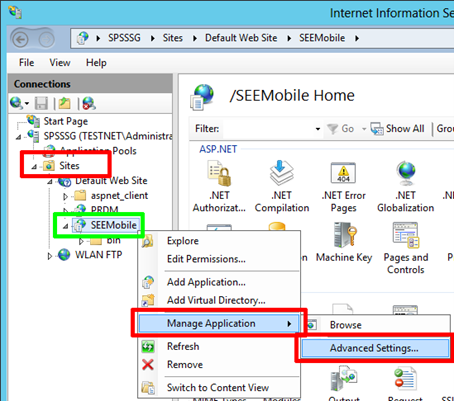Screen dimensions: 454x401
Task: Choose Advanced Settings... from the submenu
Action: pos(375,348)
